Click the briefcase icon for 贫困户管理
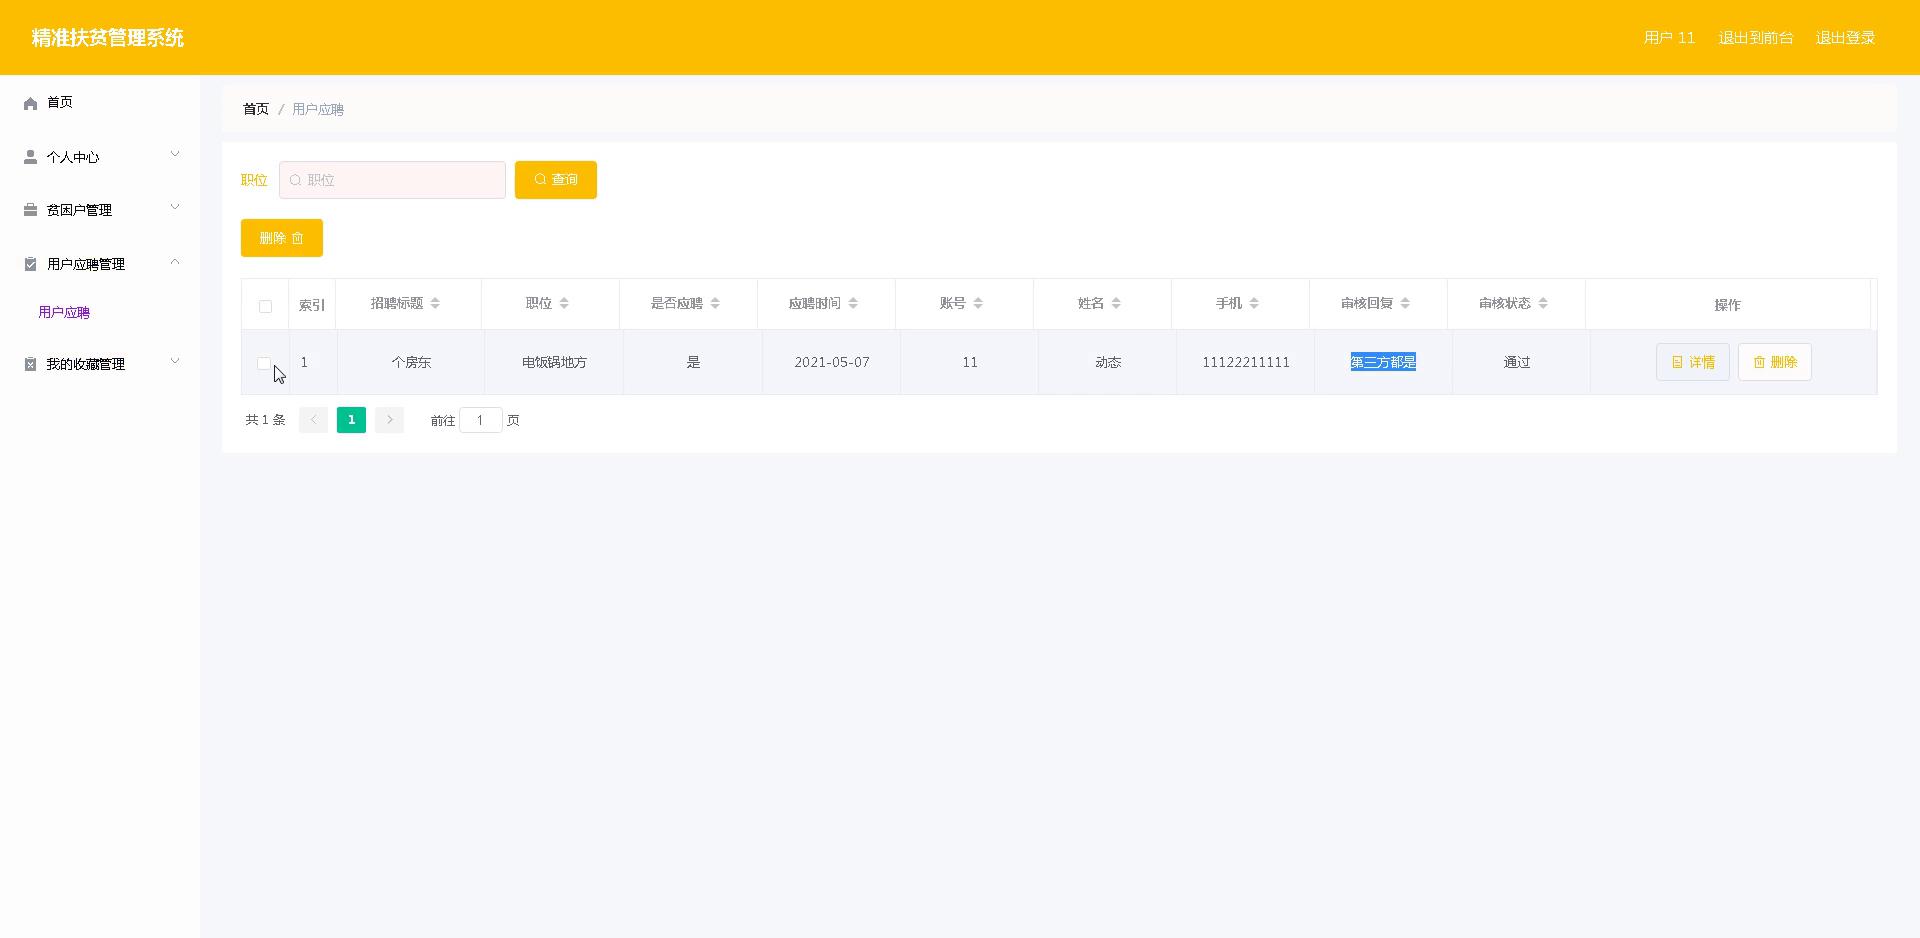Screen dimensions: 1920x938 (30, 210)
